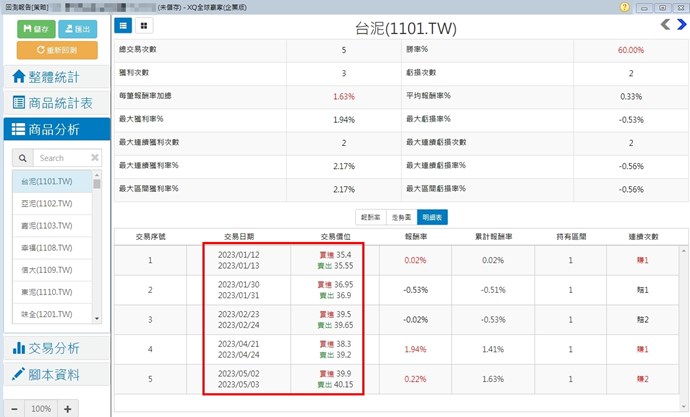The height and width of the screenshot is (417, 690).
Task: Click the search magnifier icon
Action: tap(22, 158)
